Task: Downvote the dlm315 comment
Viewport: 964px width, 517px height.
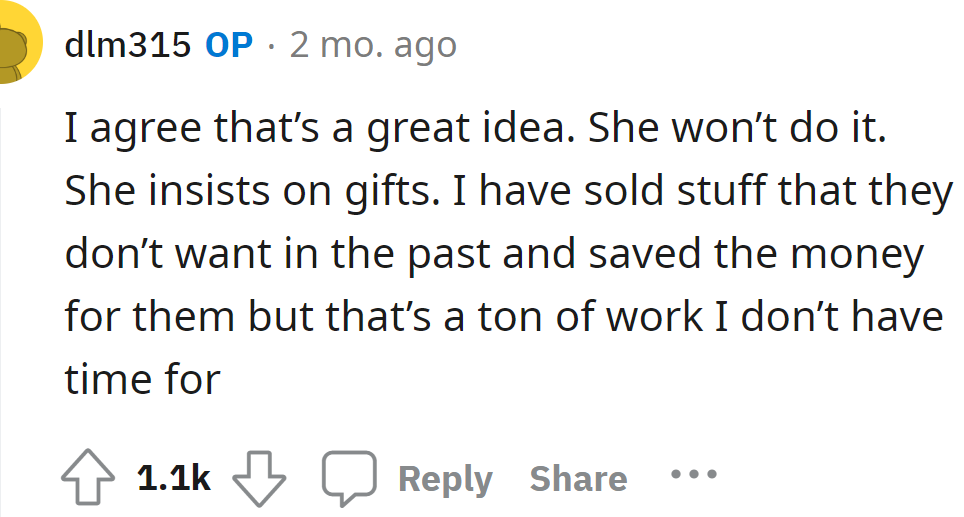Action: click(259, 478)
